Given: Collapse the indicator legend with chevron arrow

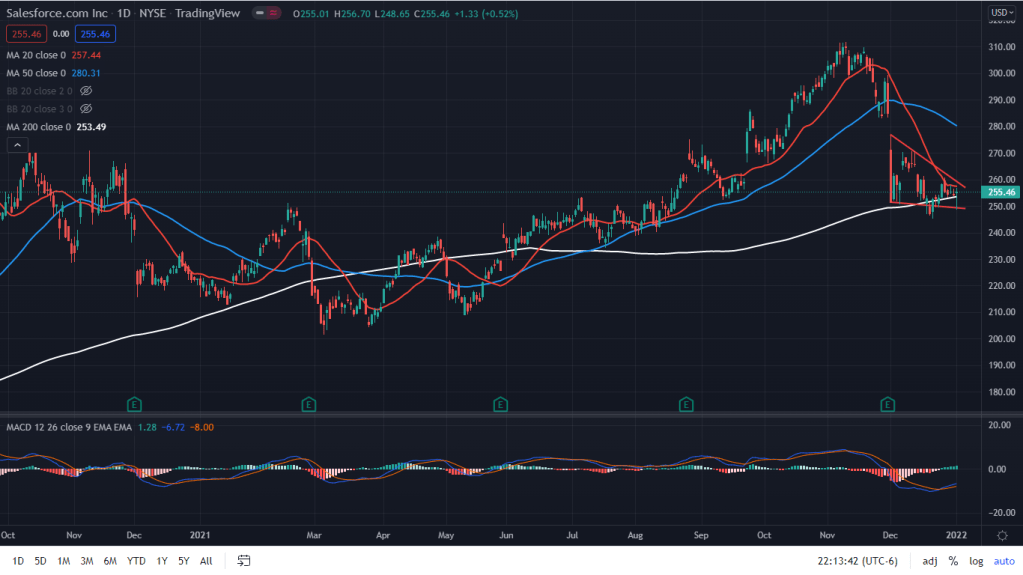Looking at the screenshot, I should pyautogui.click(x=17, y=145).
